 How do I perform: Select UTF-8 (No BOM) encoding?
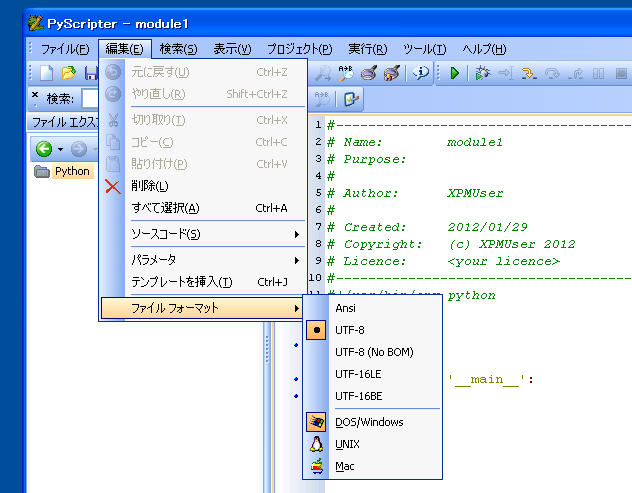click(x=373, y=352)
